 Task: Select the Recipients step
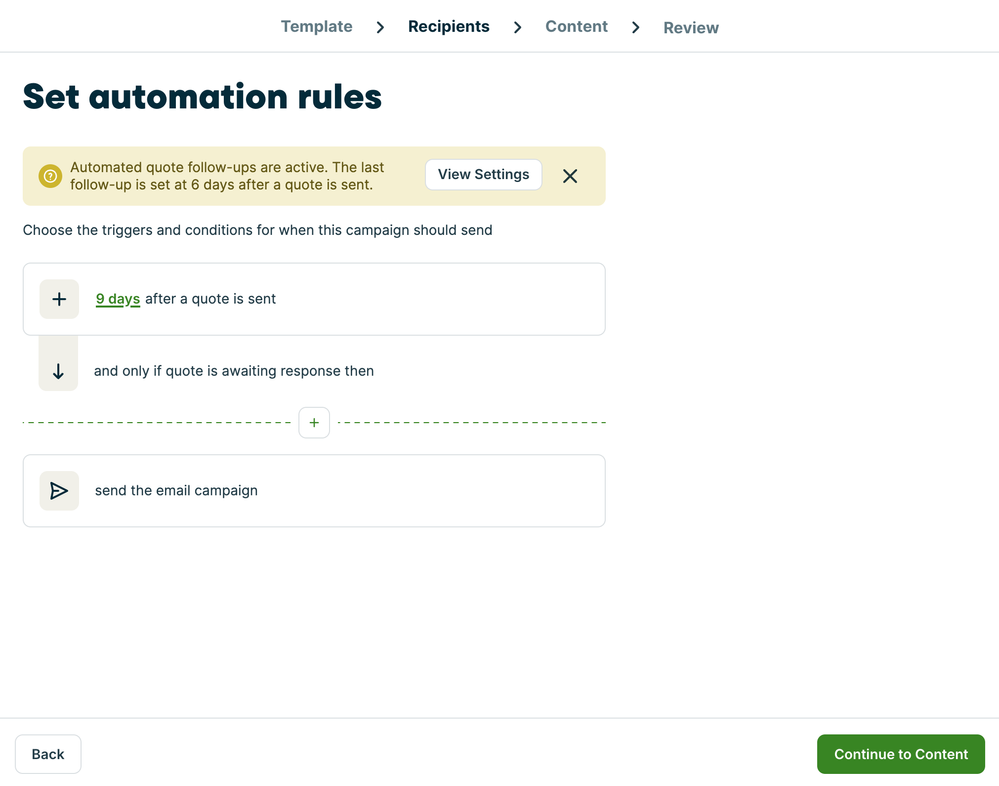[448, 27]
